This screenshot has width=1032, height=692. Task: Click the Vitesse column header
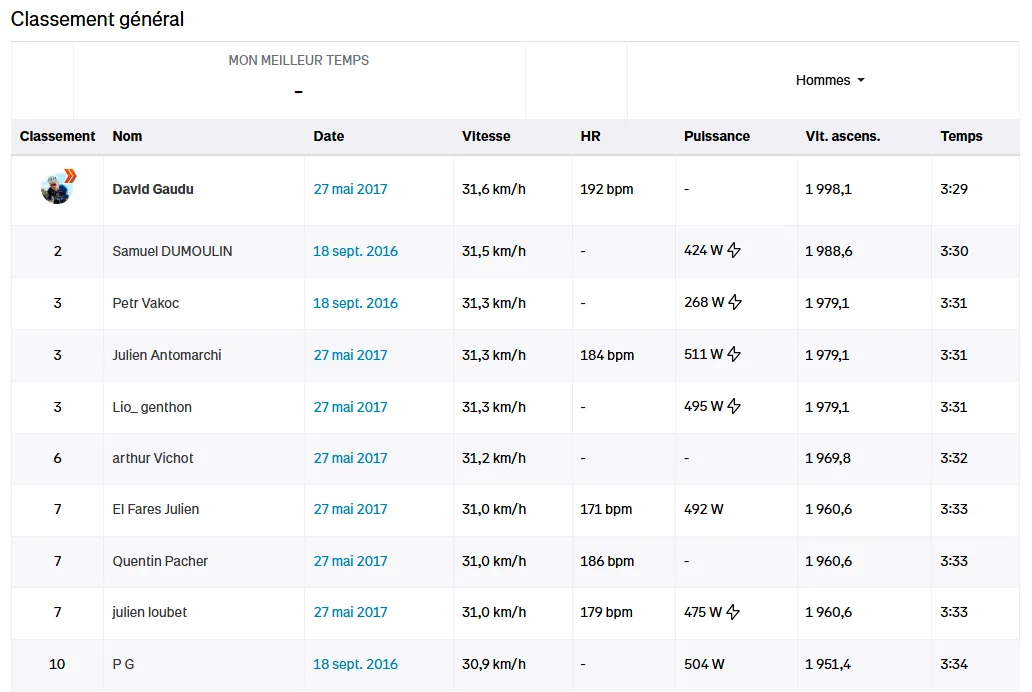(486, 136)
